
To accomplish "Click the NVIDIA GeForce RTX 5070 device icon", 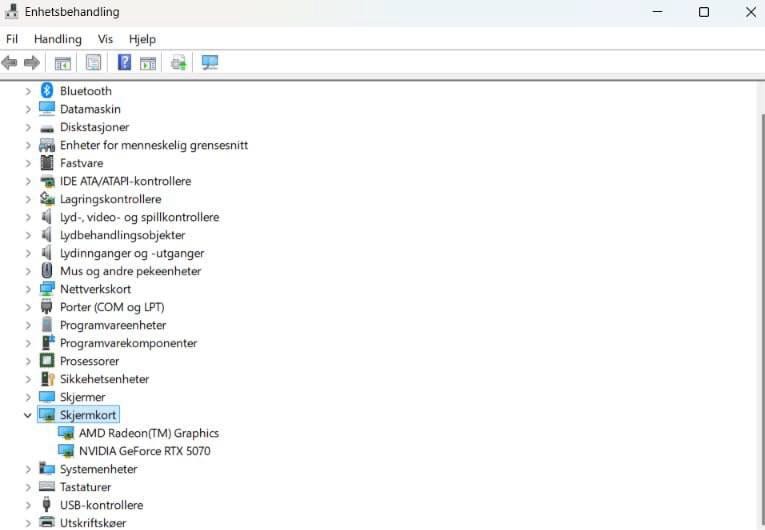I will (66, 451).
